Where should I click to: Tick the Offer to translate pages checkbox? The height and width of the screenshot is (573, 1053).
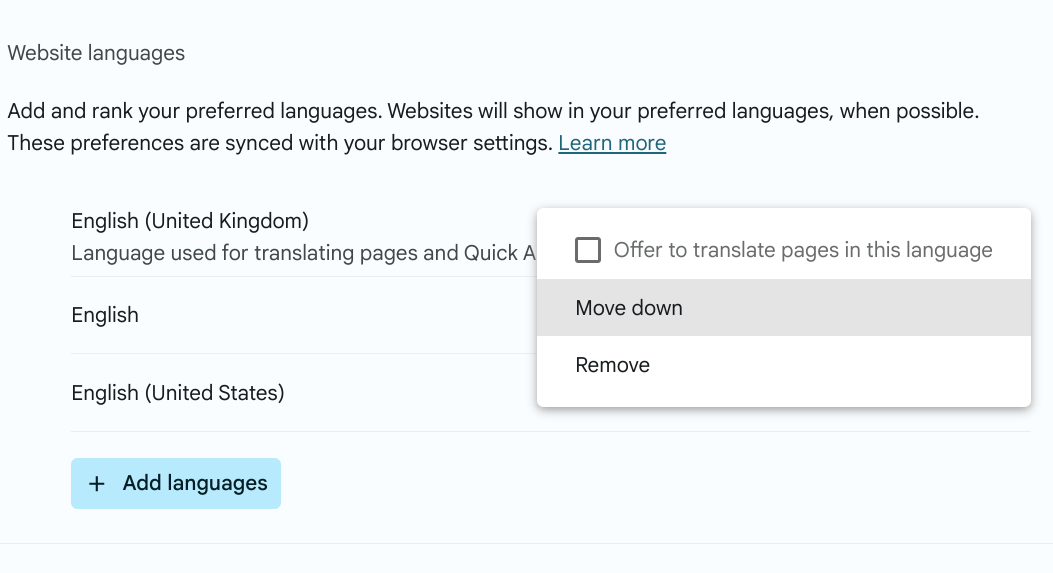click(x=588, y=250)
